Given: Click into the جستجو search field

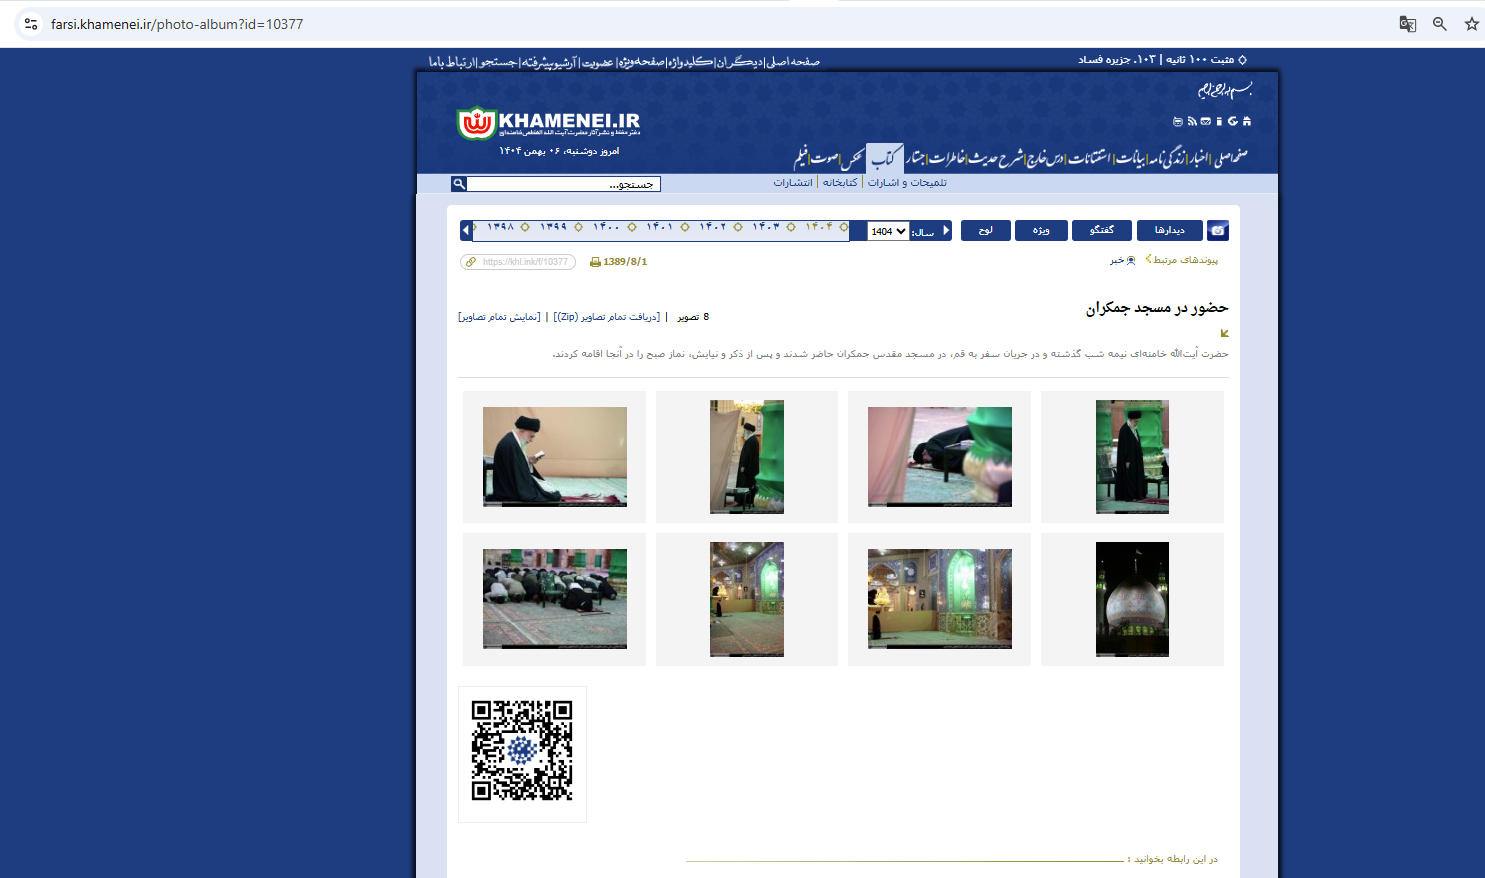Looking at the screenshot, I should (565, 184).
